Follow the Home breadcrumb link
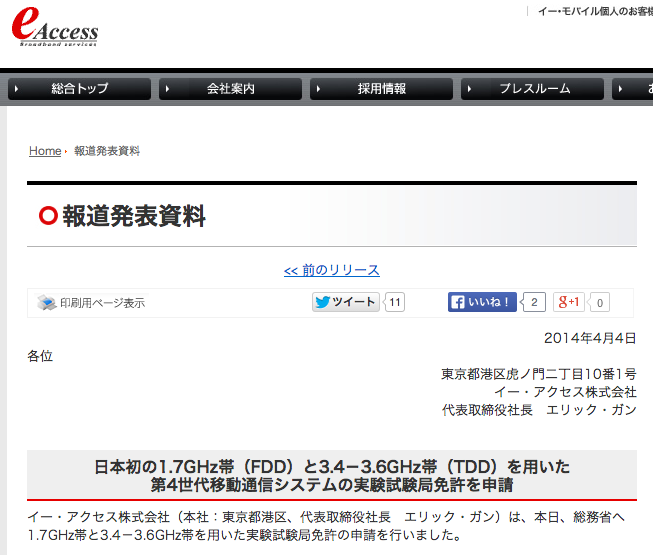 45,151
